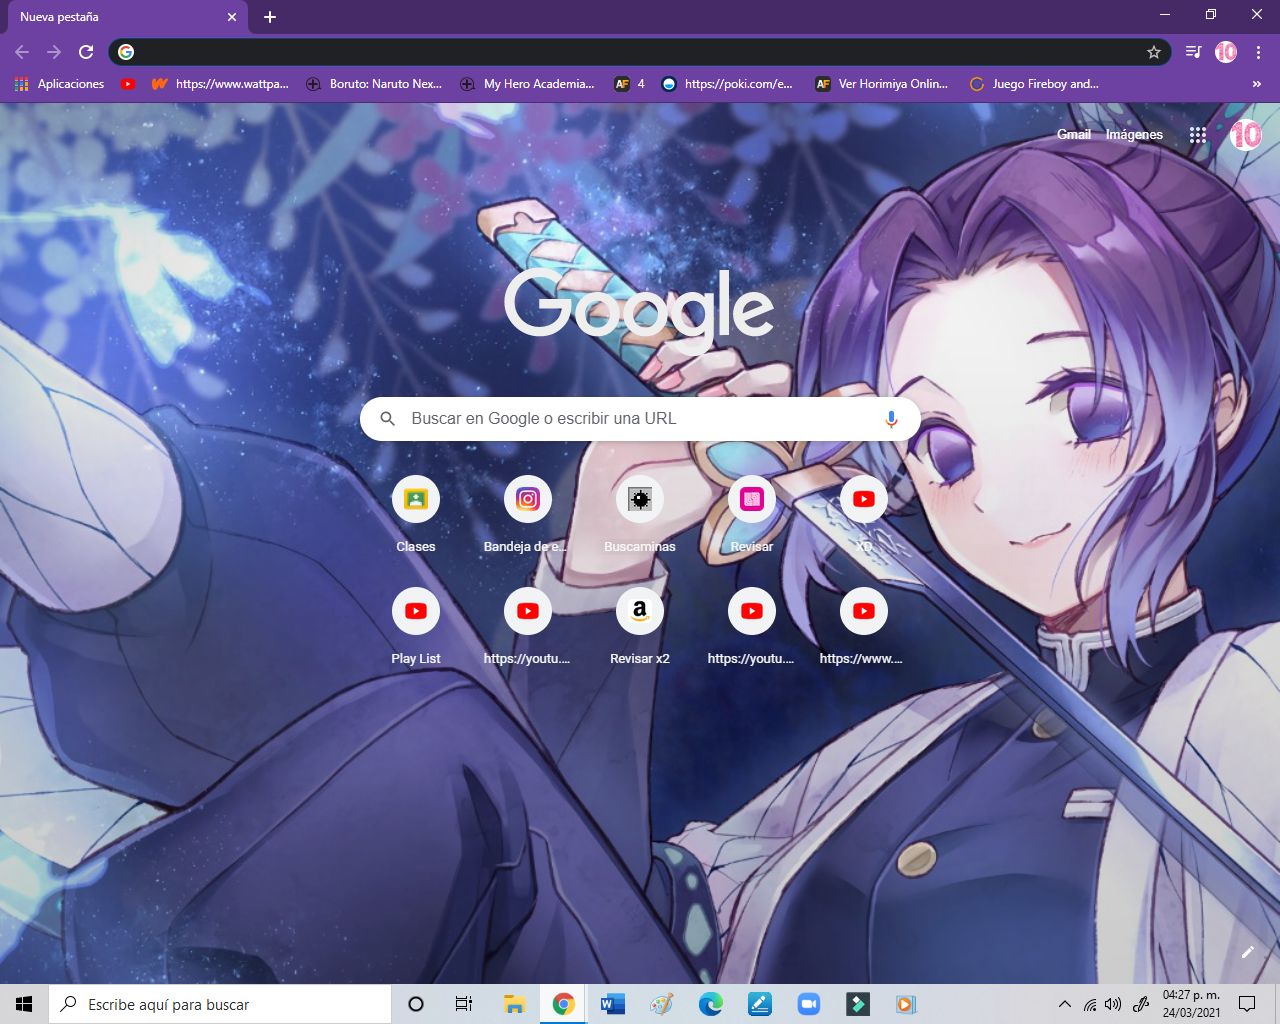Start voice search with the microphone
The image size is (1280, 1024).
click(x=891, y=419)
